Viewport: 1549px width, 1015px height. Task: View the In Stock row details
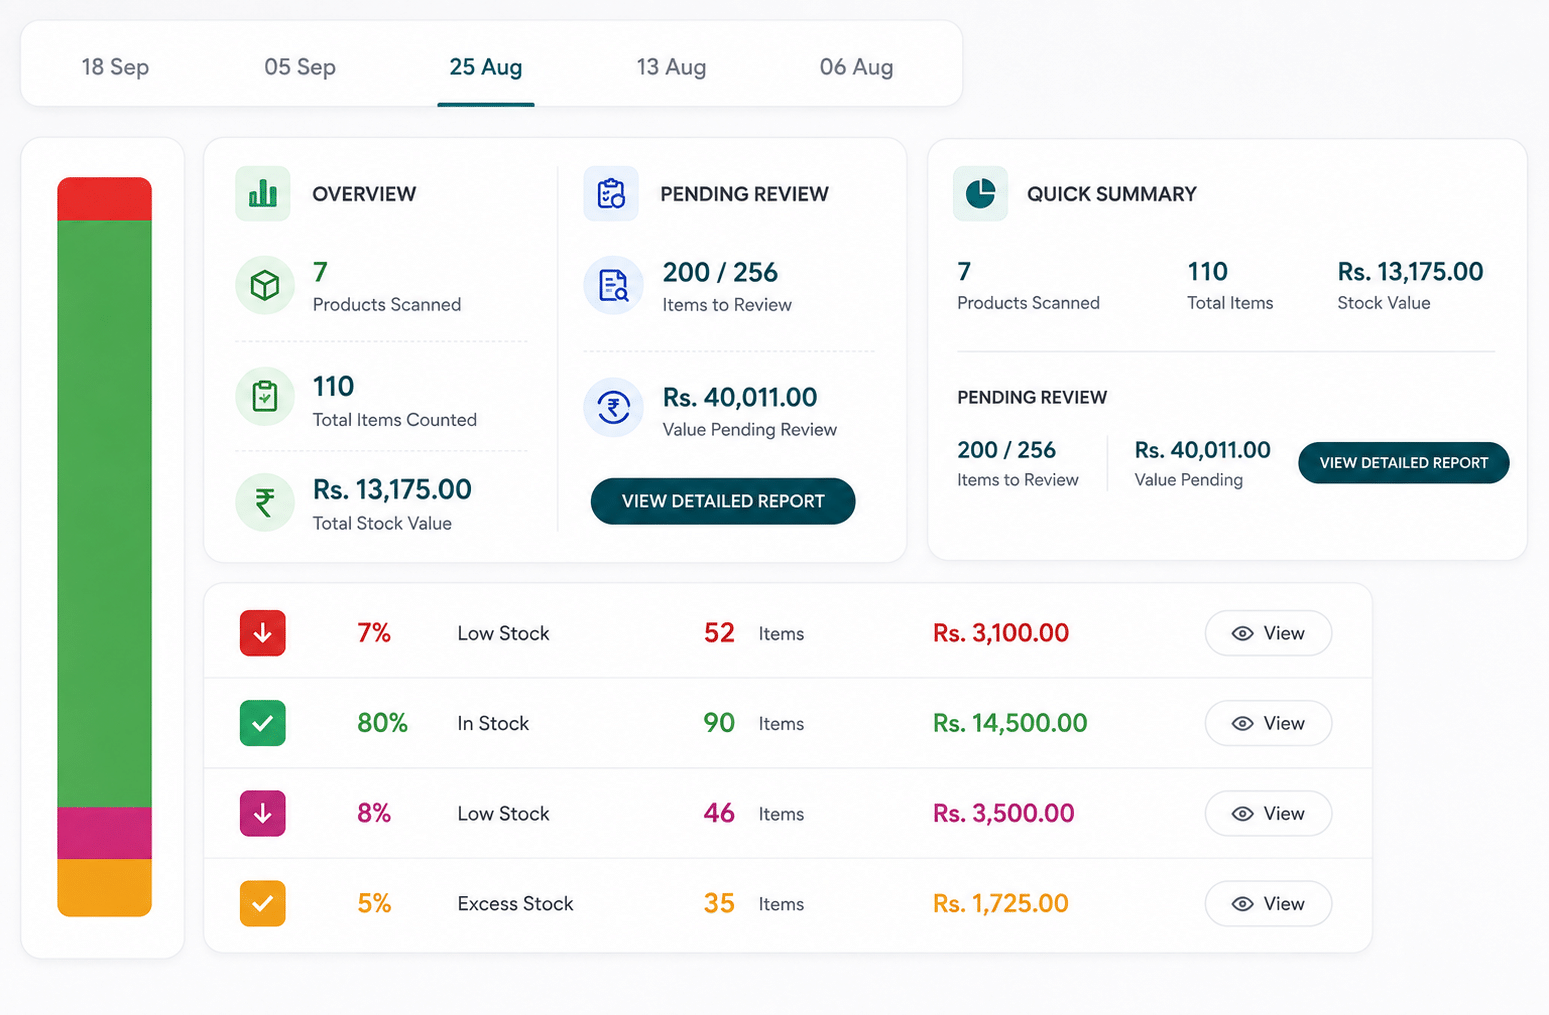point(1268,723)
